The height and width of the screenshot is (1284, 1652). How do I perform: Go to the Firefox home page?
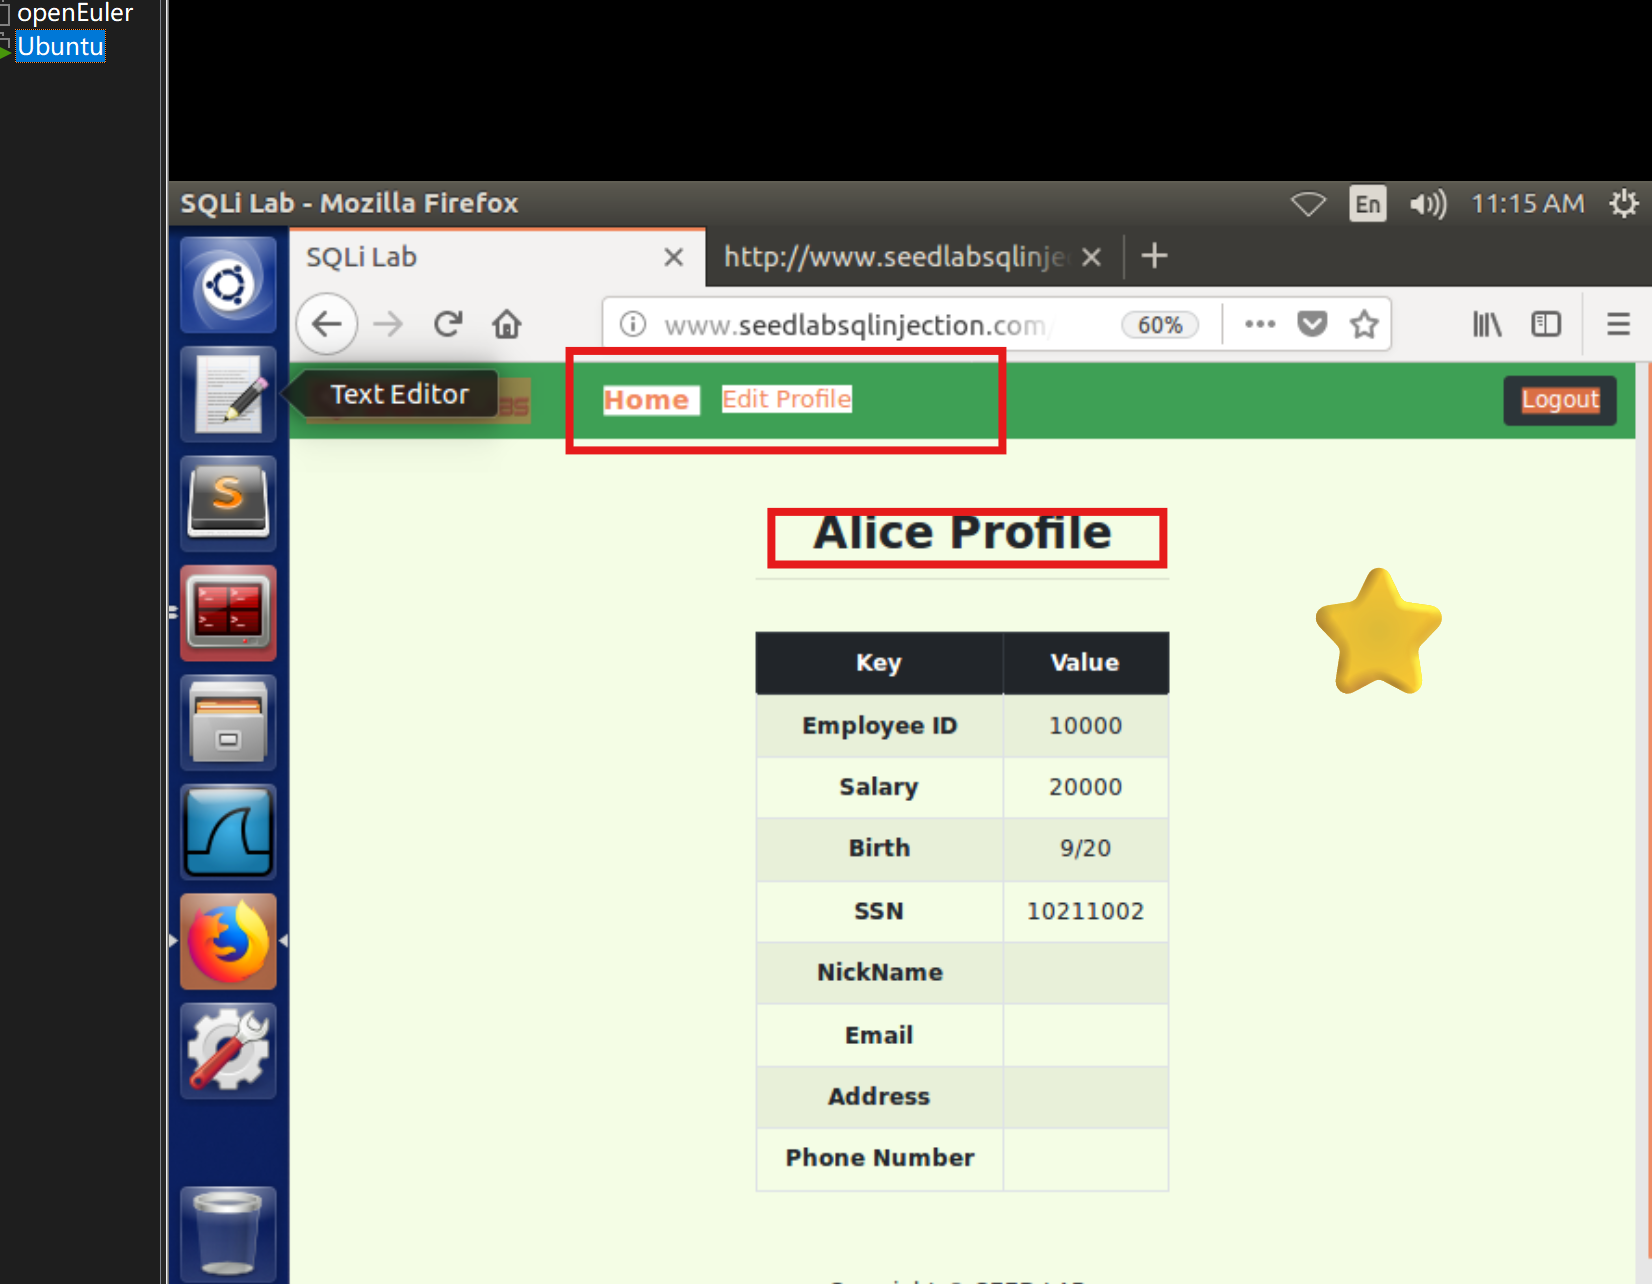click(507, 324)
